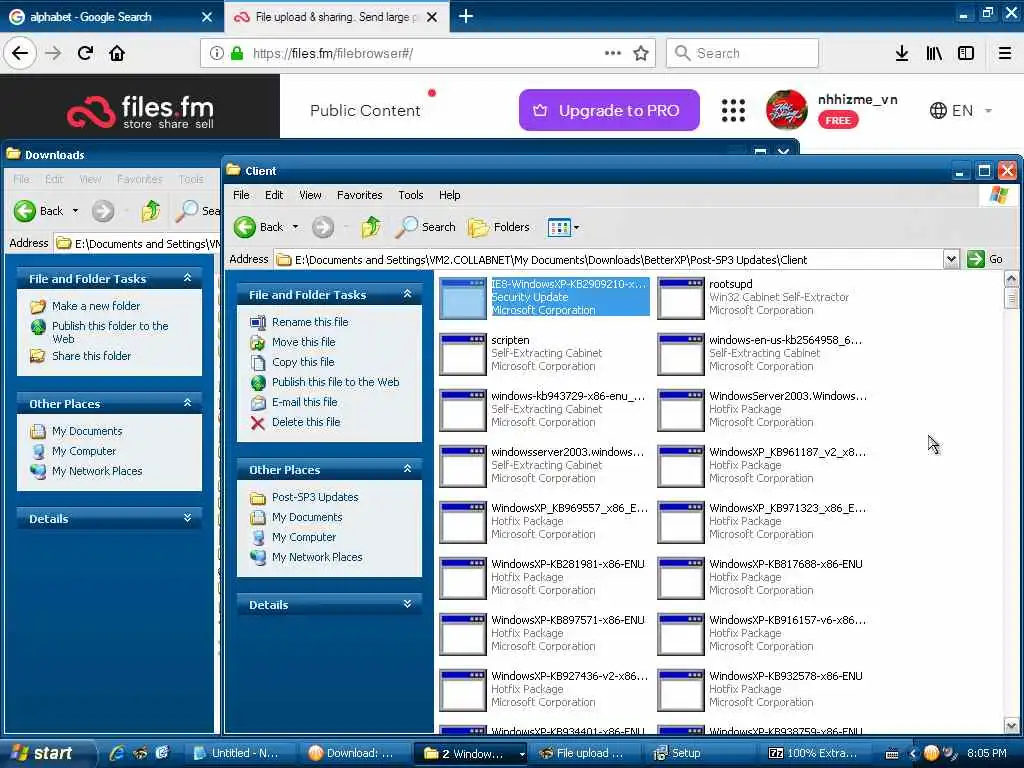Collapse File and Folder Tasks in Downloads
Screen dimensions: 1024x768
point(187,278)
